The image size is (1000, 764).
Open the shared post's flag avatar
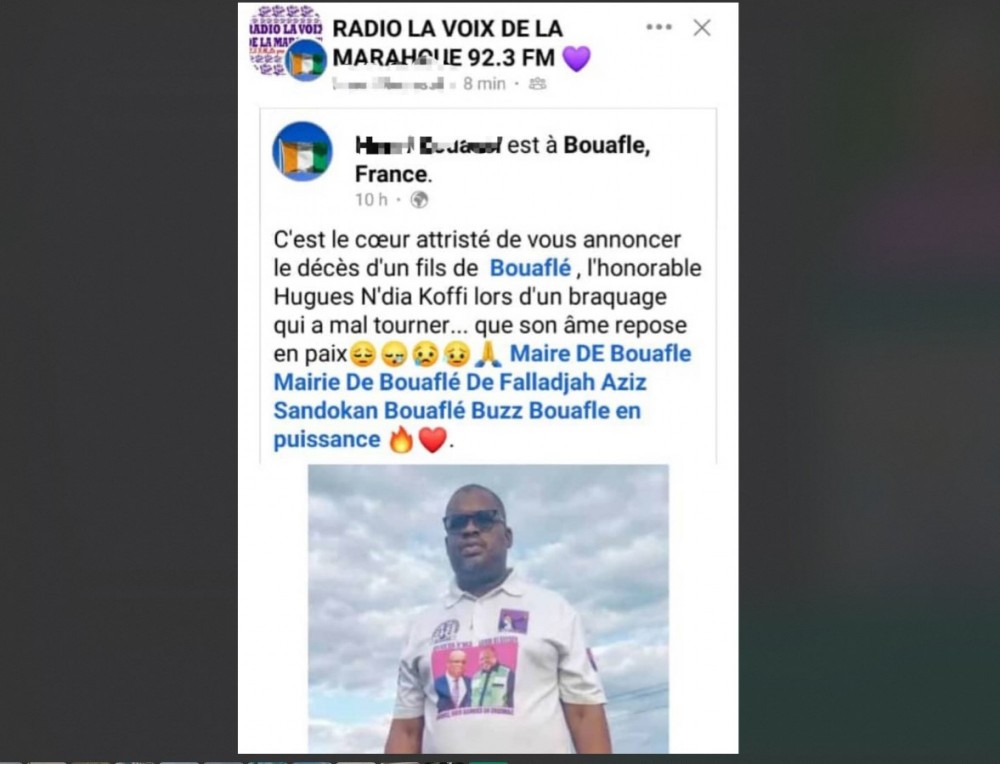[302, 152]
